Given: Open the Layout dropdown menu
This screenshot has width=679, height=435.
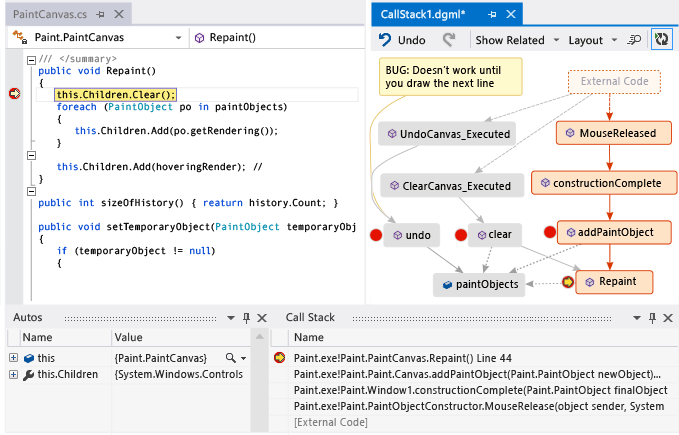Looking at the screenshot, I should pos(592,40).
